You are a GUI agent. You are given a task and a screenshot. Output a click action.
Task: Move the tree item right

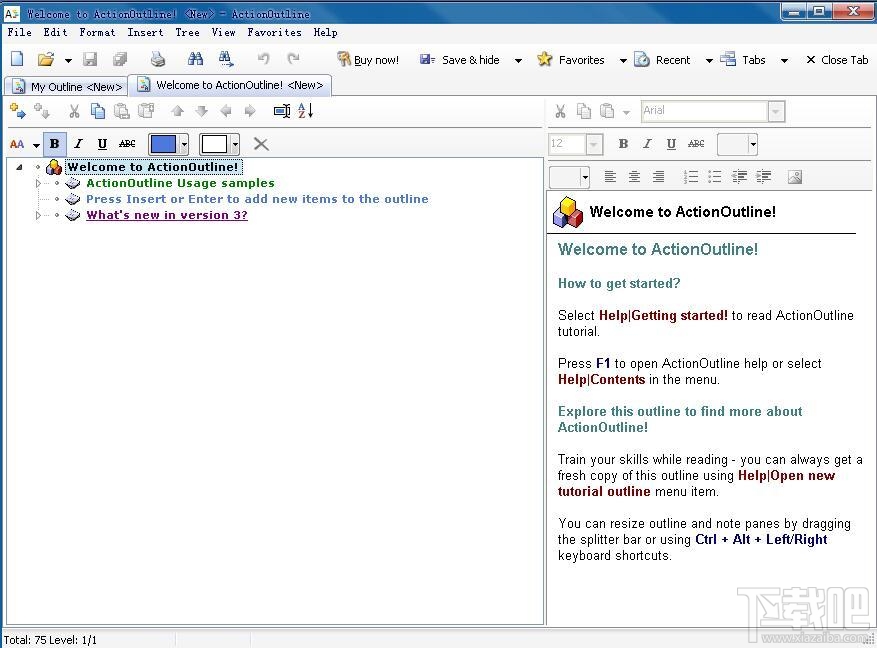250,111
